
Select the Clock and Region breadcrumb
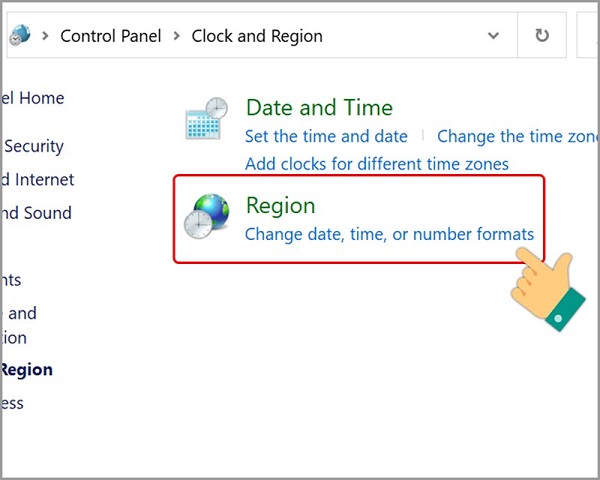coord(257,36)
